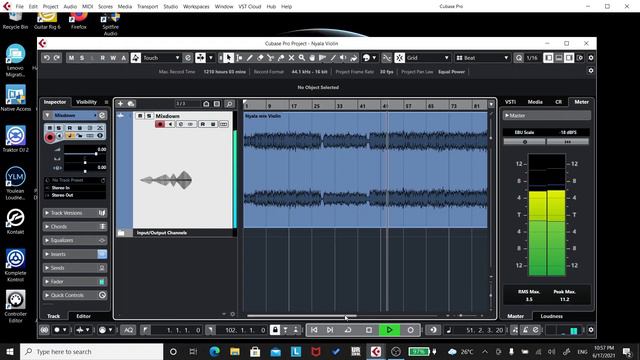Viewport: 640px width, 360px height.
Task: Click the green Play transport button
Action: [389, 330]
